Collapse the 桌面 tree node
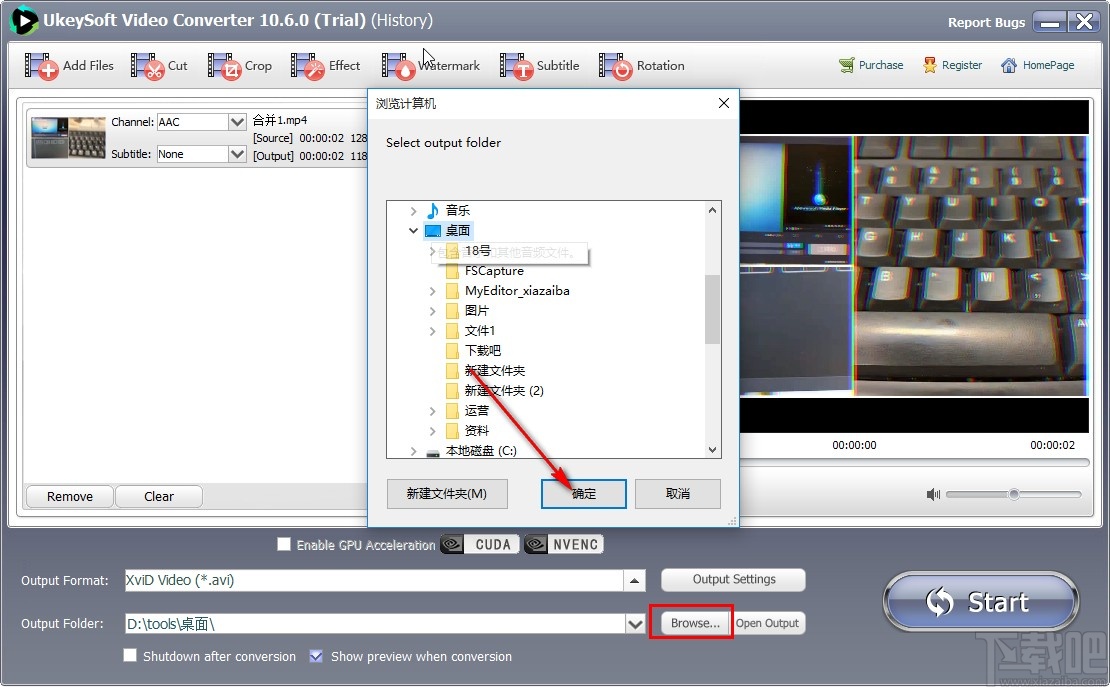 (413, 230)
